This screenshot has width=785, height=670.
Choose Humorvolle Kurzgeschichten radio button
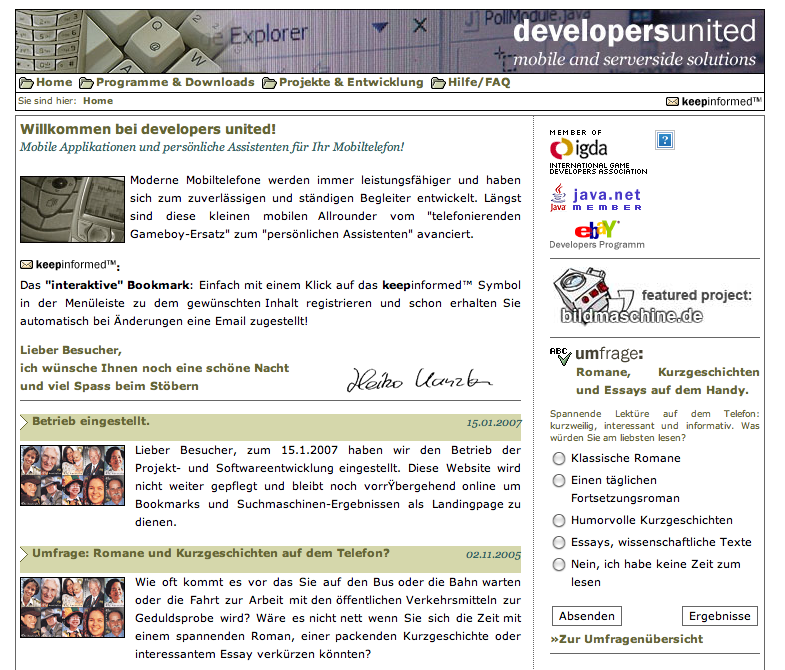tap(559, 521)
